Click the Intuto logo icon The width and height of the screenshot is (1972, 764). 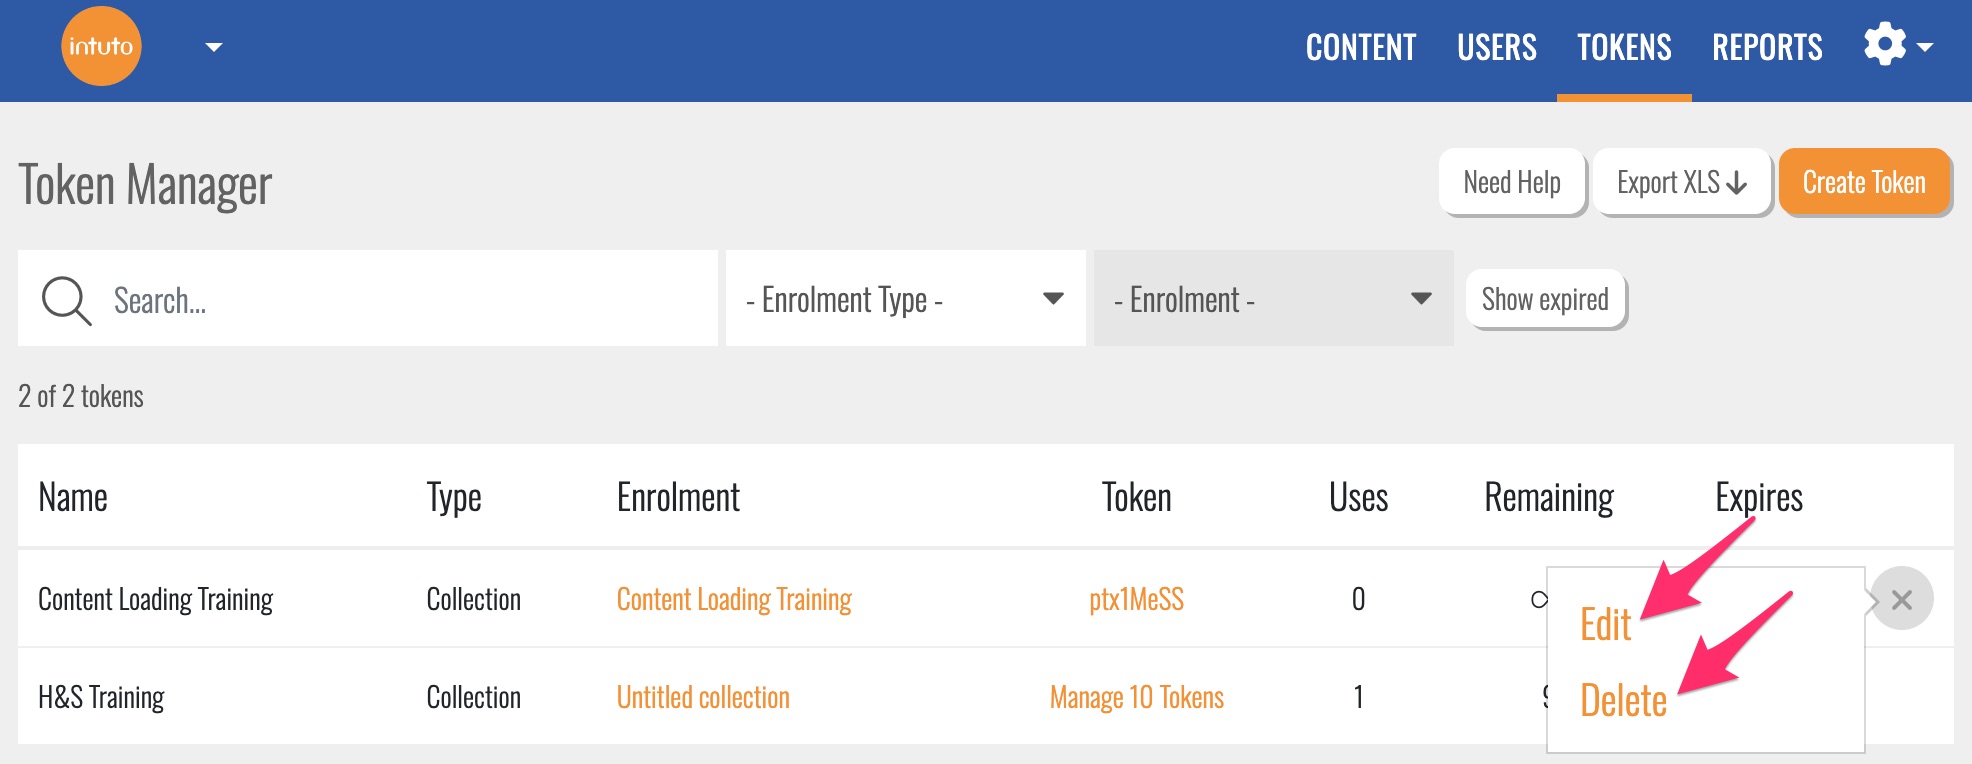[x=101, y=47]
